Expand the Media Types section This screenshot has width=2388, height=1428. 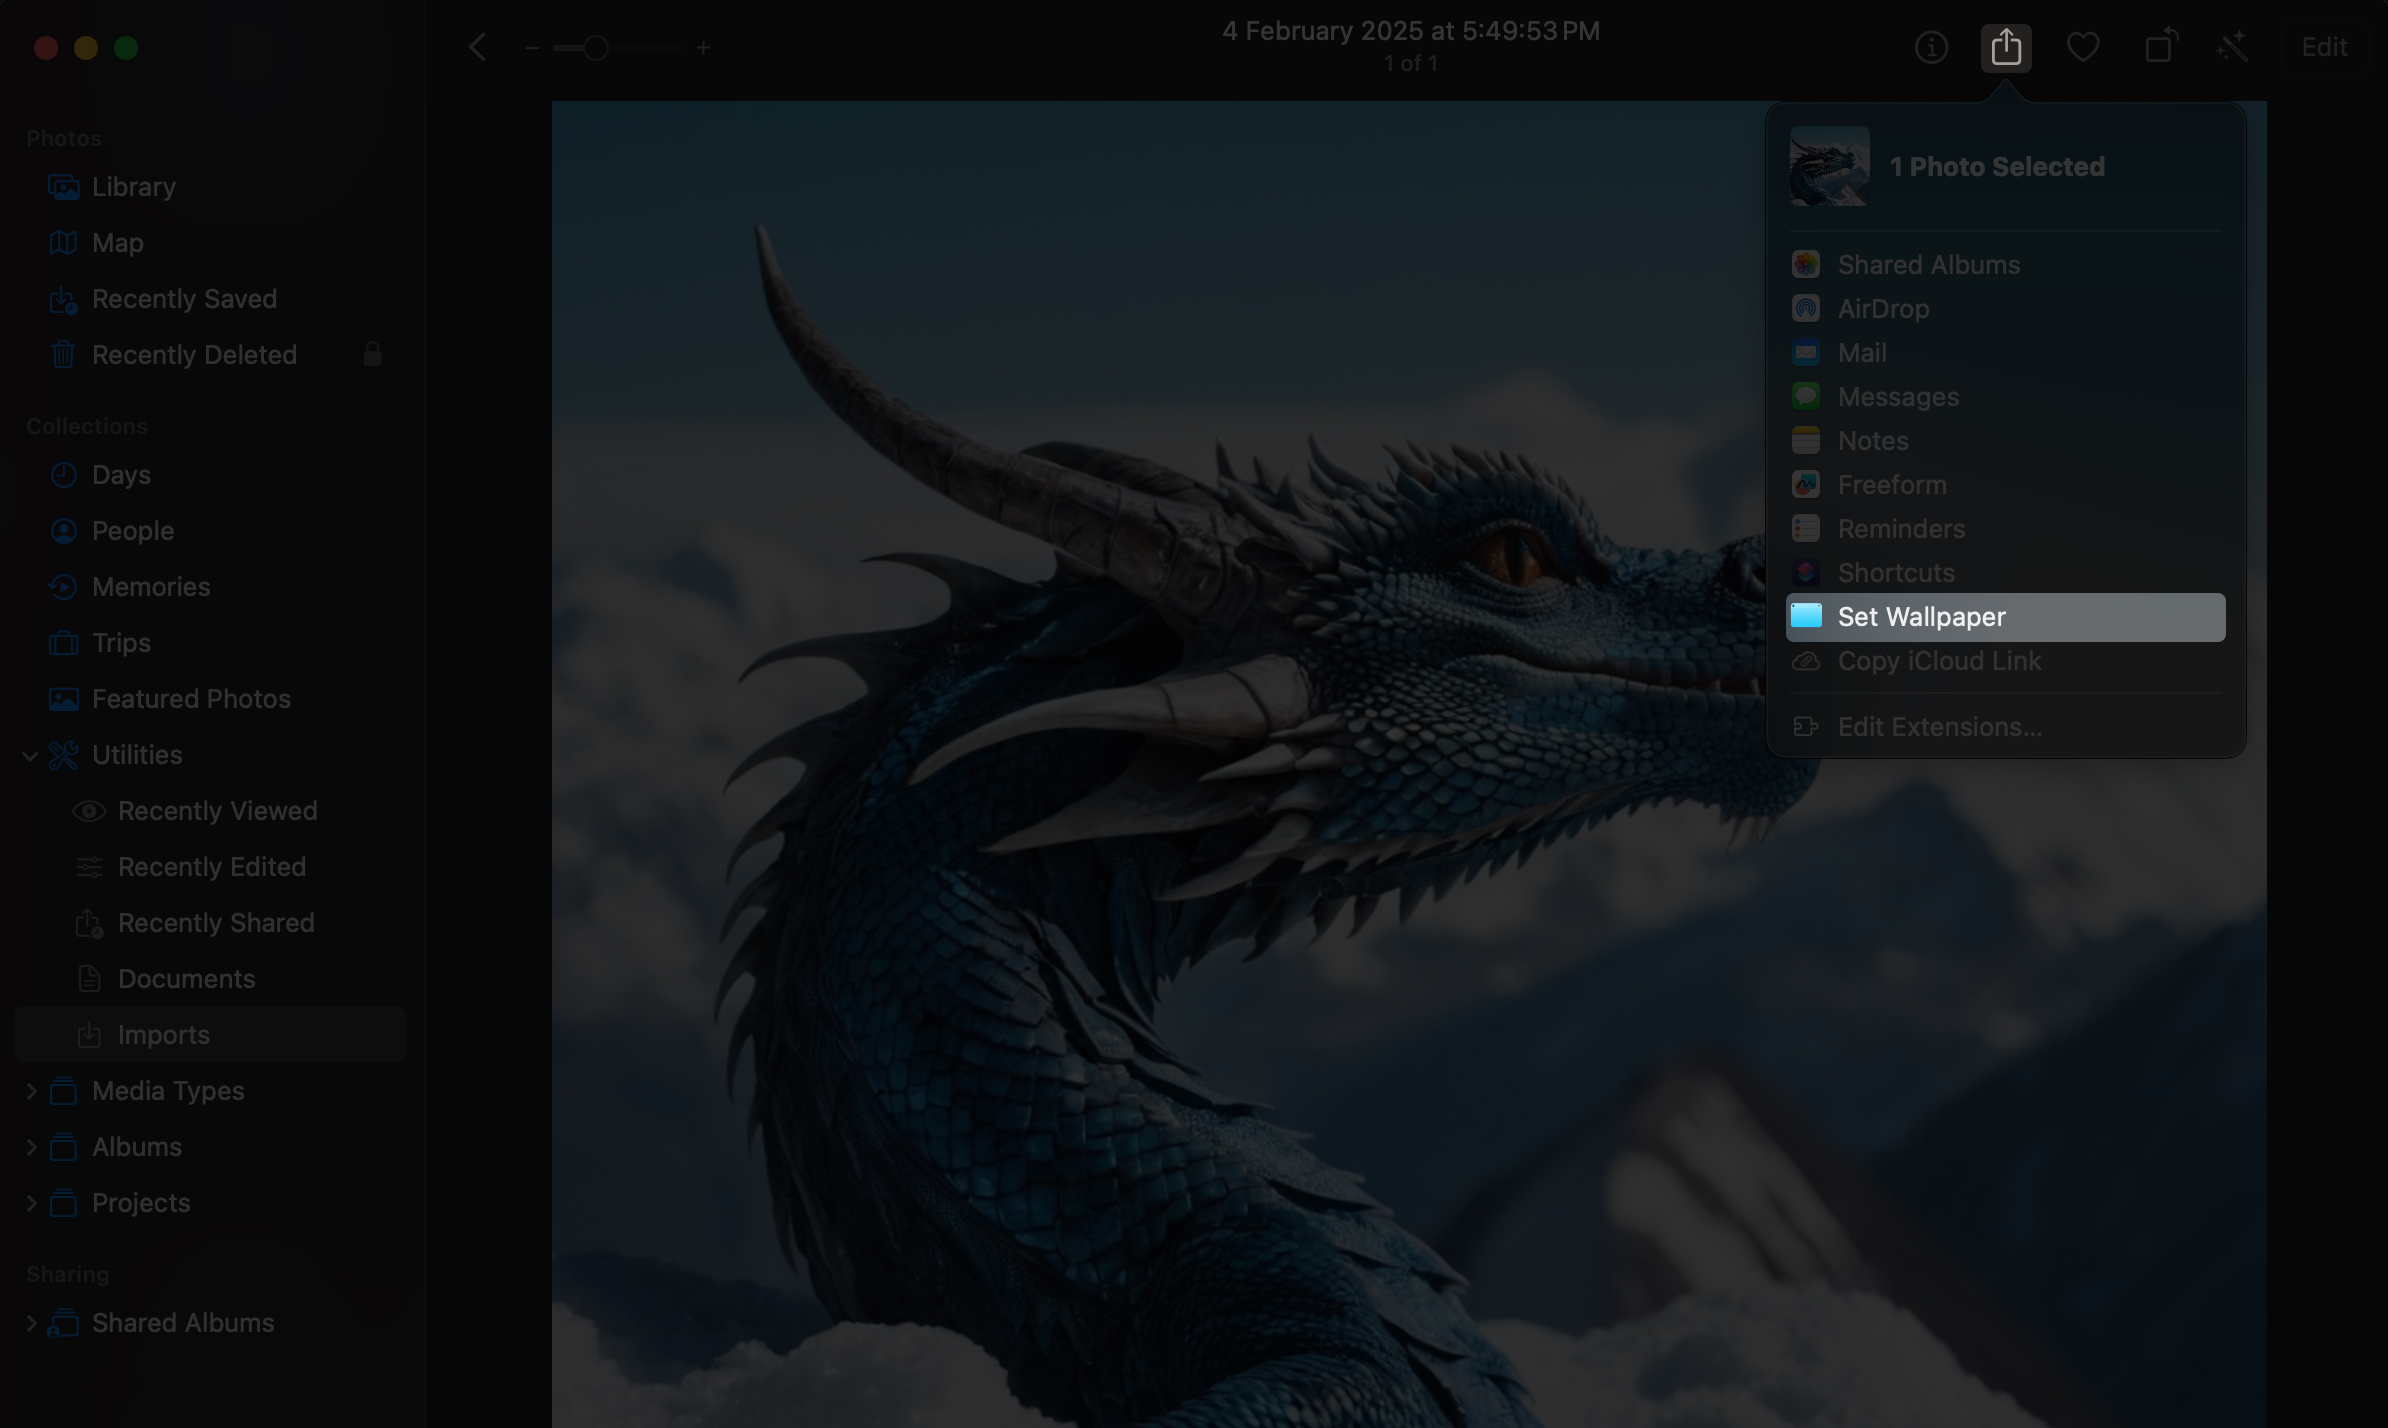click(30, 1091)
